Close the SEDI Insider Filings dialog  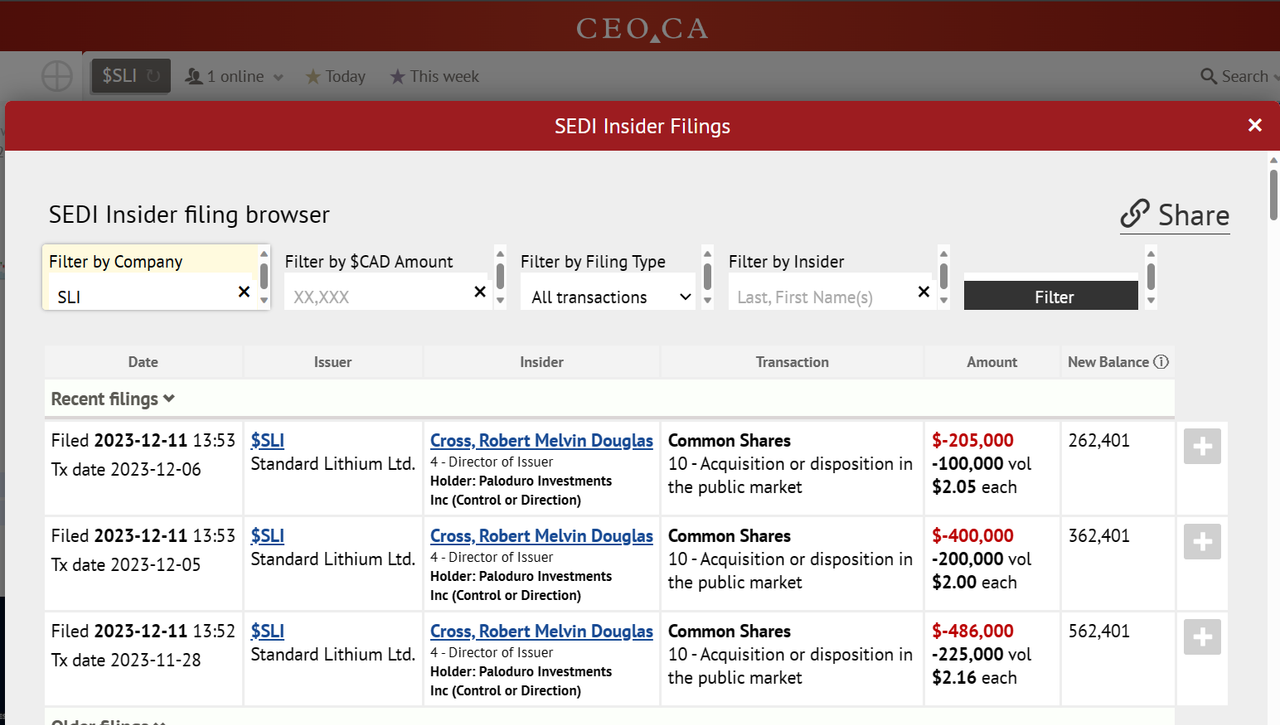(x=1255, y=126)
